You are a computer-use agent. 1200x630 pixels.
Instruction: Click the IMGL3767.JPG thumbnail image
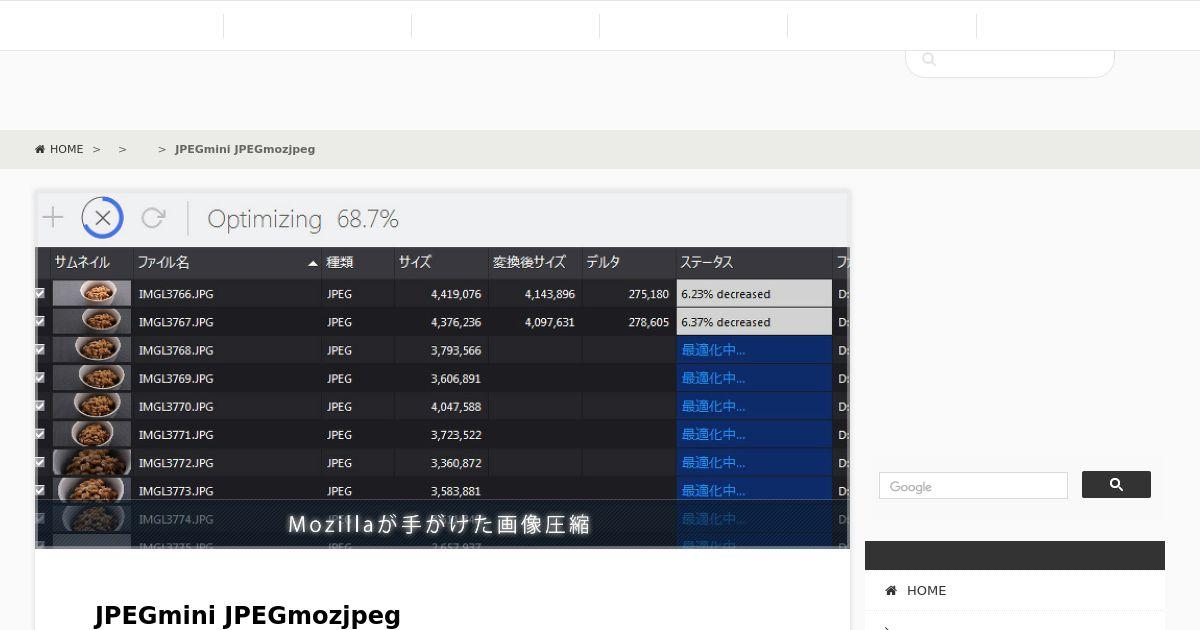(92, 321)
